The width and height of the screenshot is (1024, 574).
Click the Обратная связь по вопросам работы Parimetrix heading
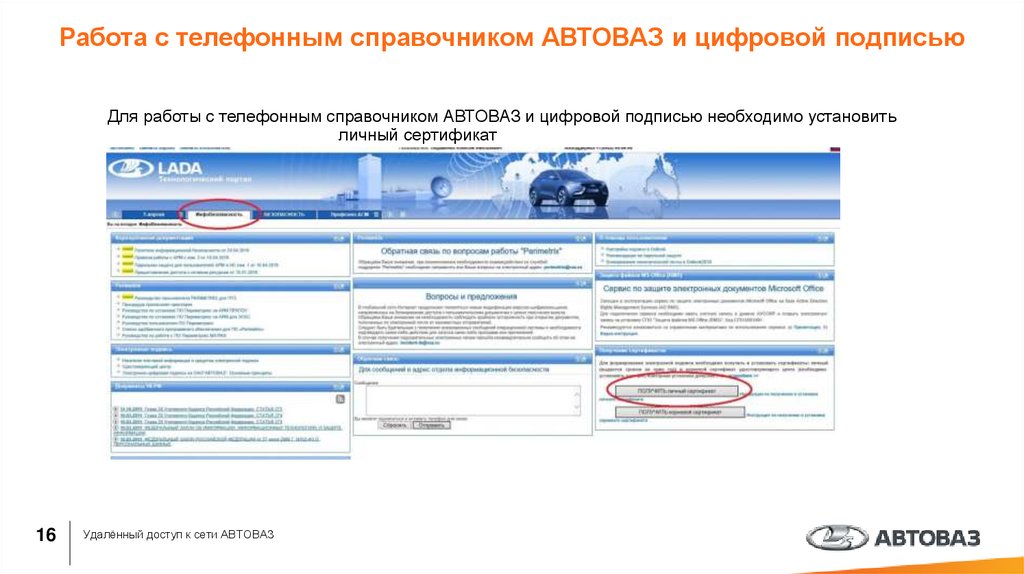pyautogui.click(x=471, y=251)
